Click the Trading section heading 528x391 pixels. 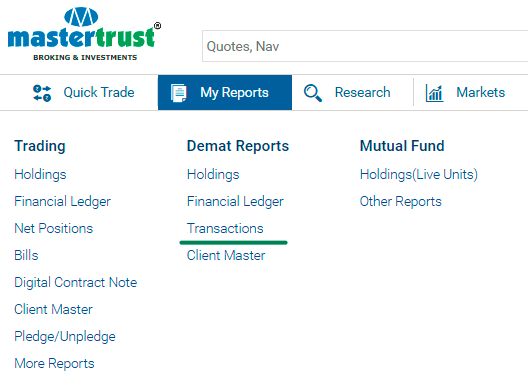pos(40,146)
